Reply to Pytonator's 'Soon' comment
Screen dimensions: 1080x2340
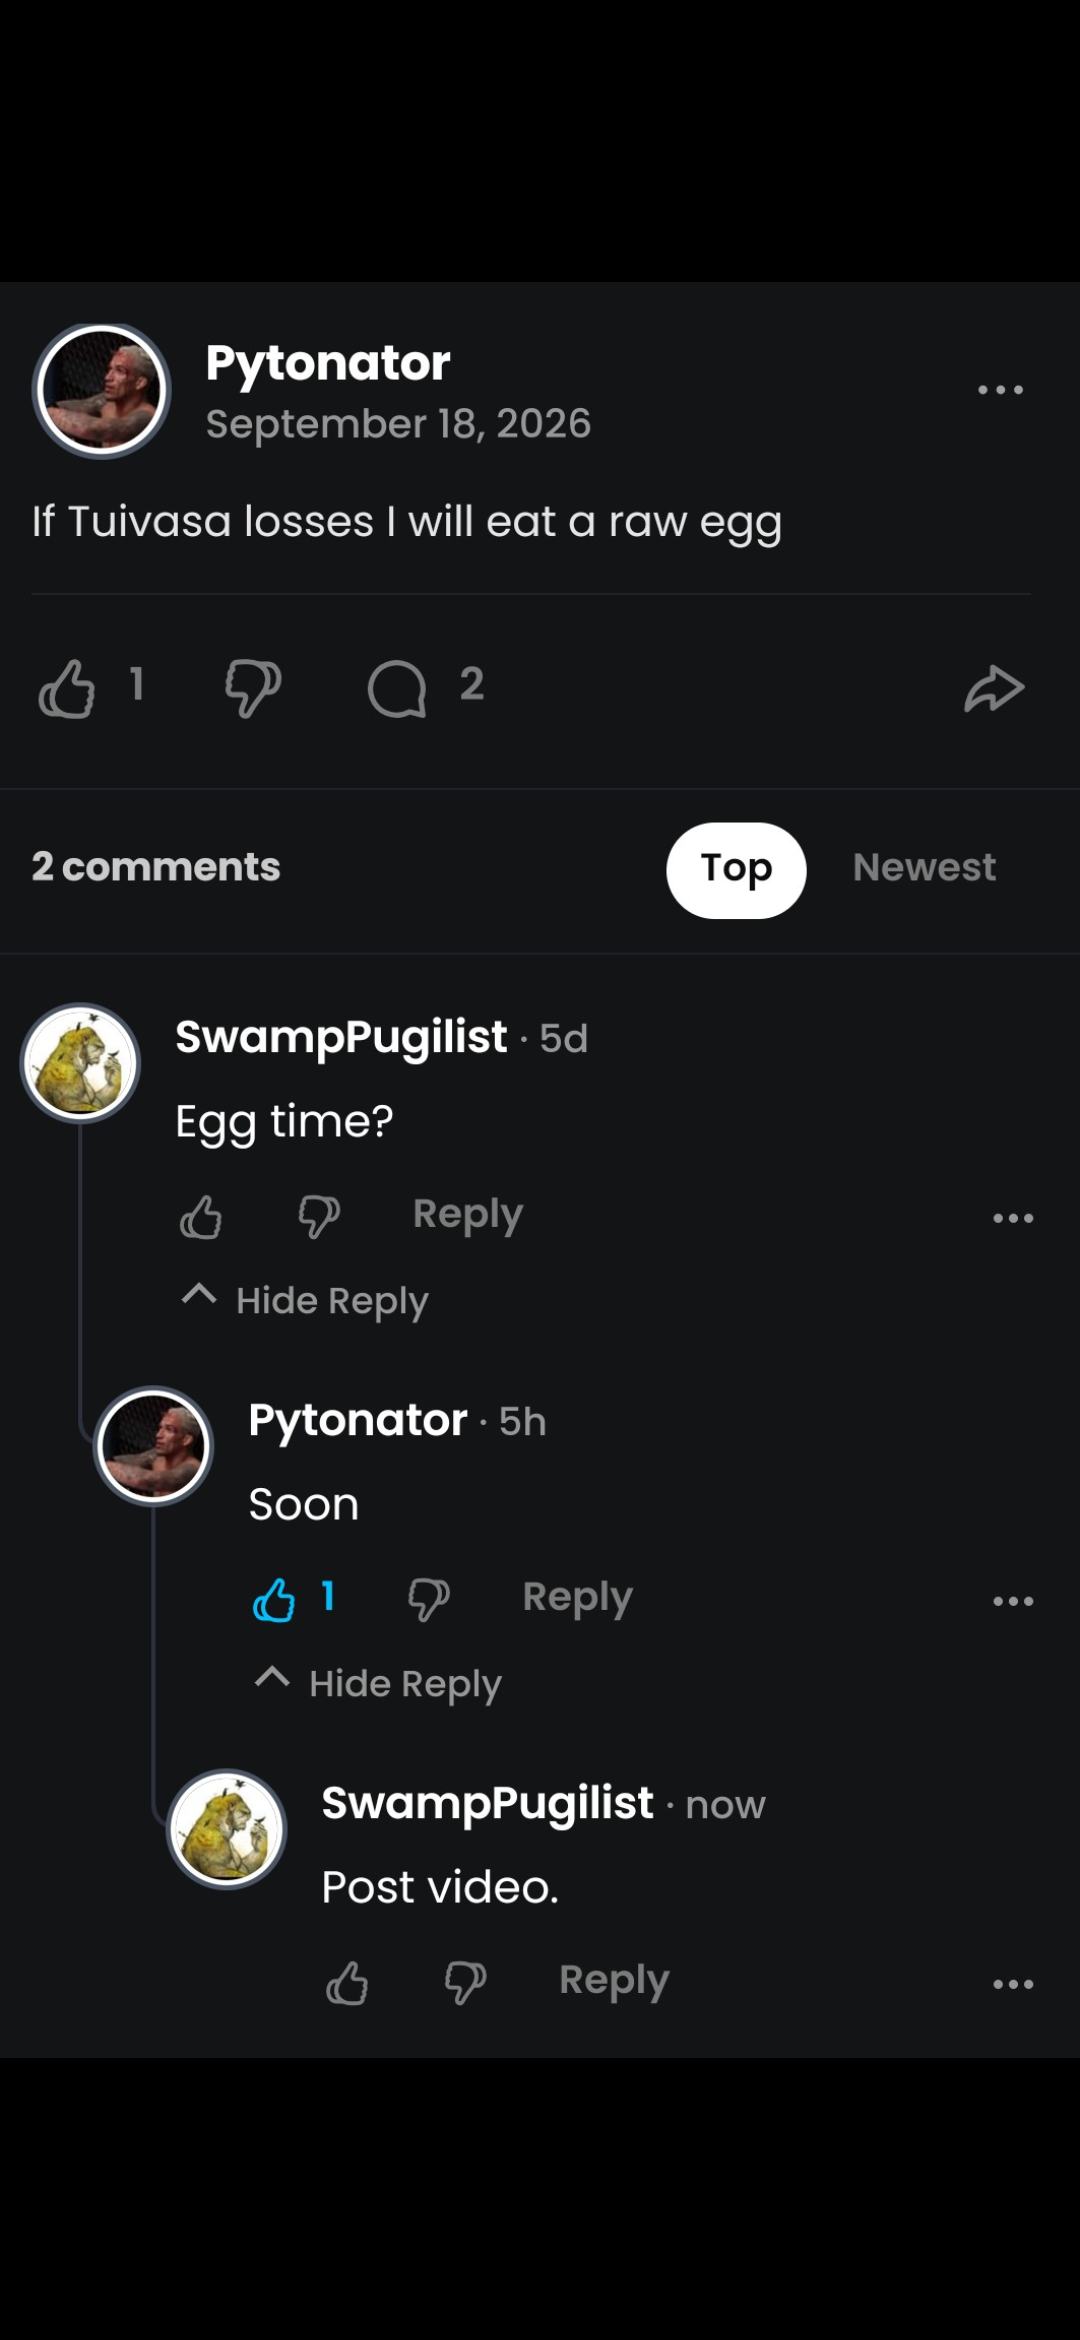click(x=577, y=1598)
